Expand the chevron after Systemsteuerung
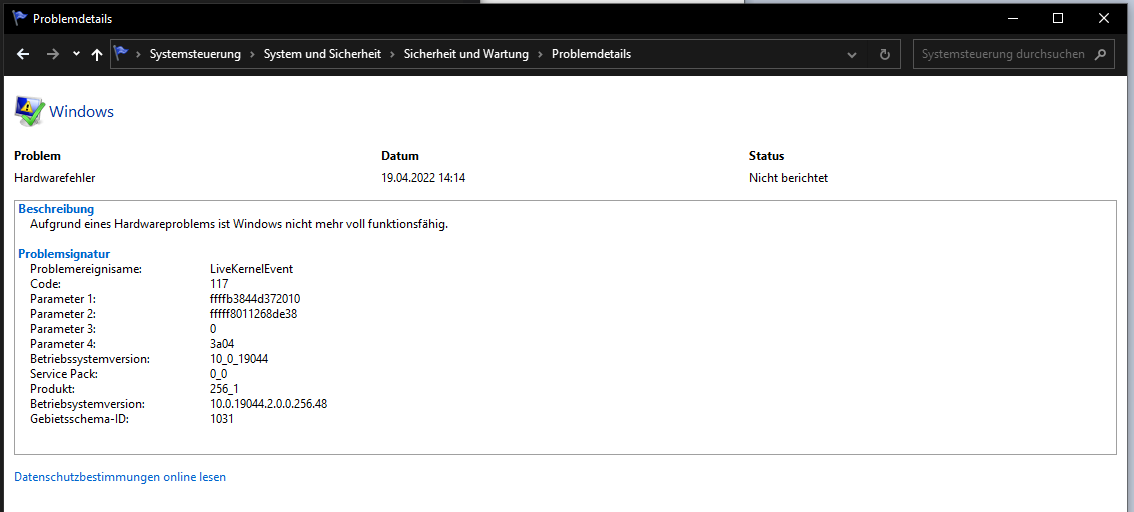Screen dimensions: 1134x512 click(252, 54)
